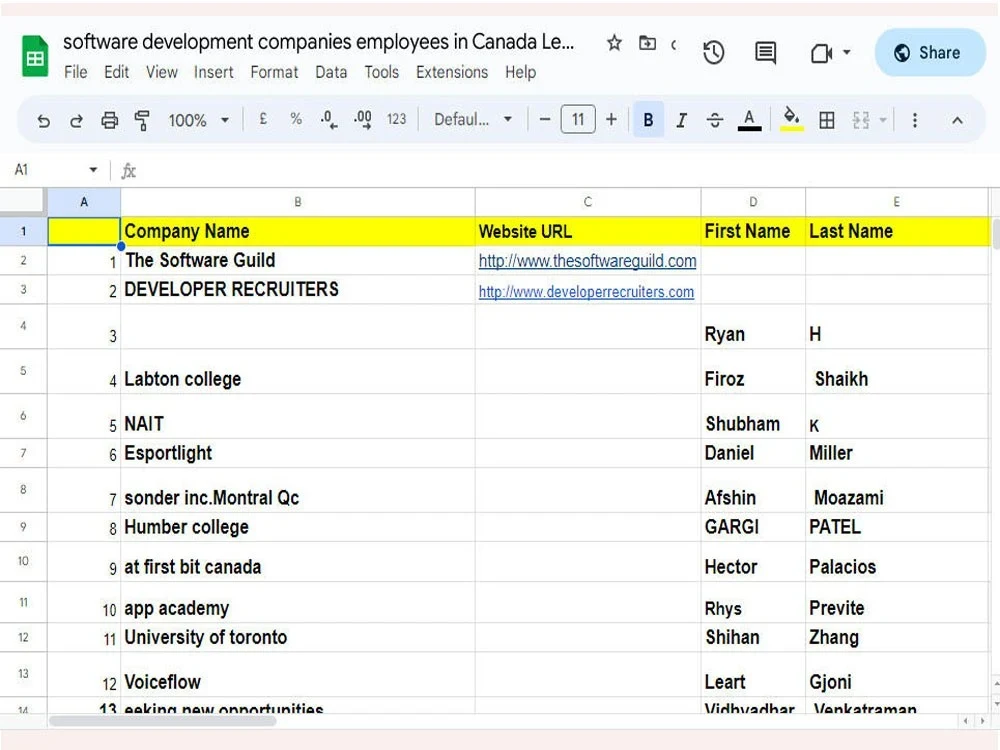
Task: Toggle italic formatting
Action: (x=681, y=120)
